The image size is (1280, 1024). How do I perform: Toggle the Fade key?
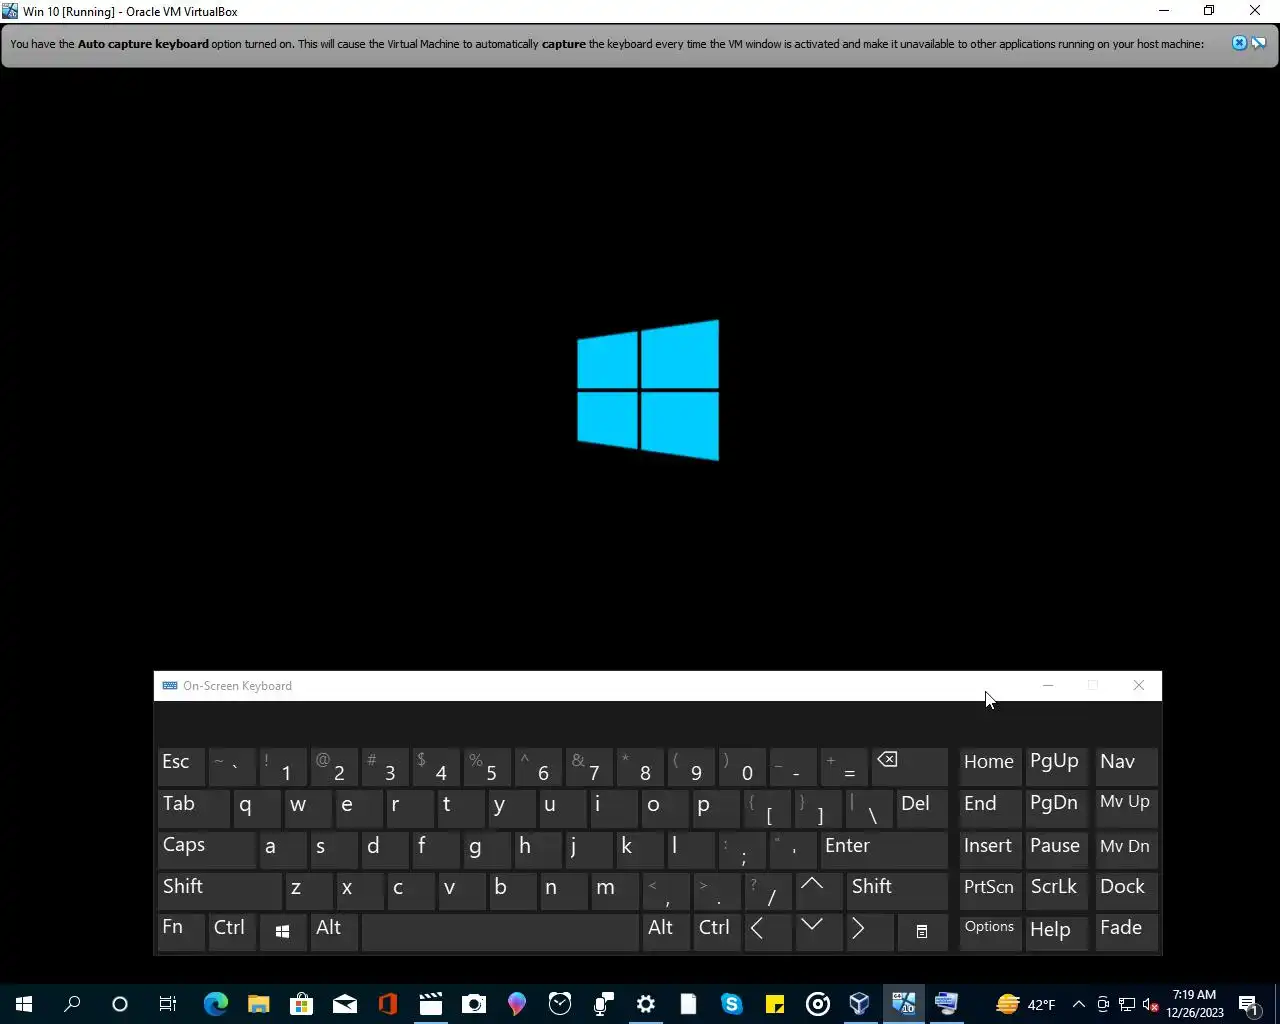[1126, 932]
